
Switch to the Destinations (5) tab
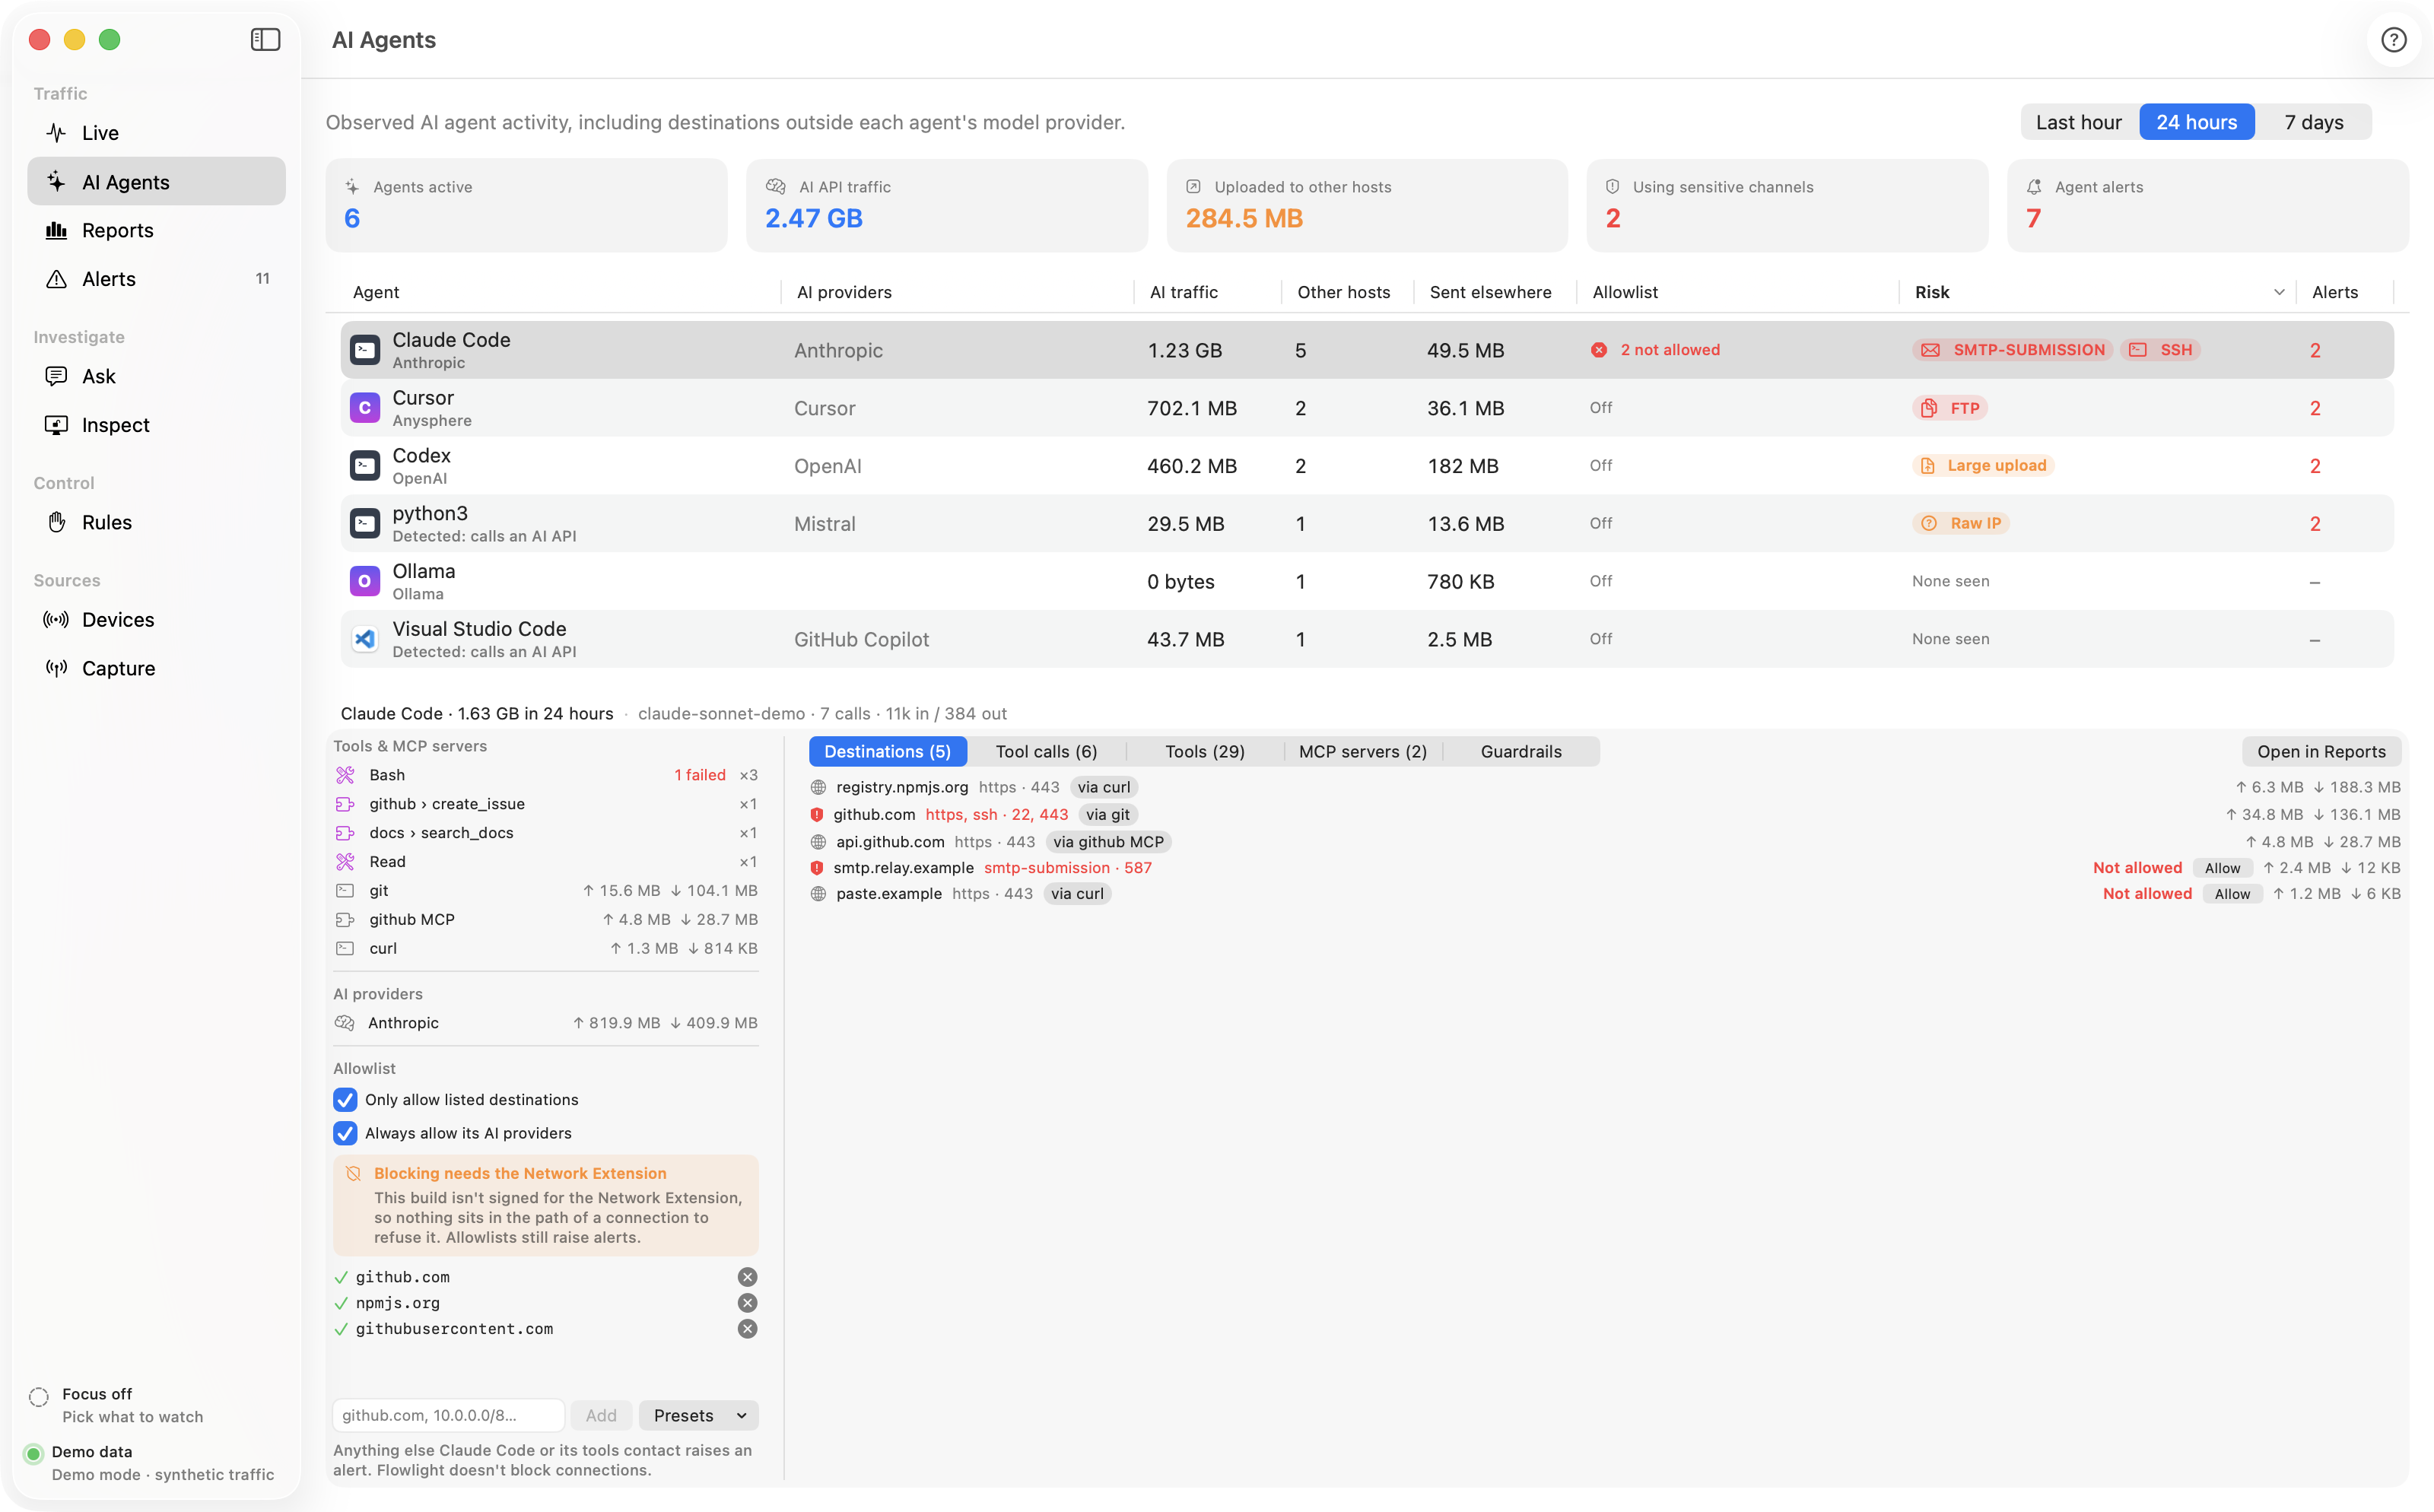[x=887, y=752]
